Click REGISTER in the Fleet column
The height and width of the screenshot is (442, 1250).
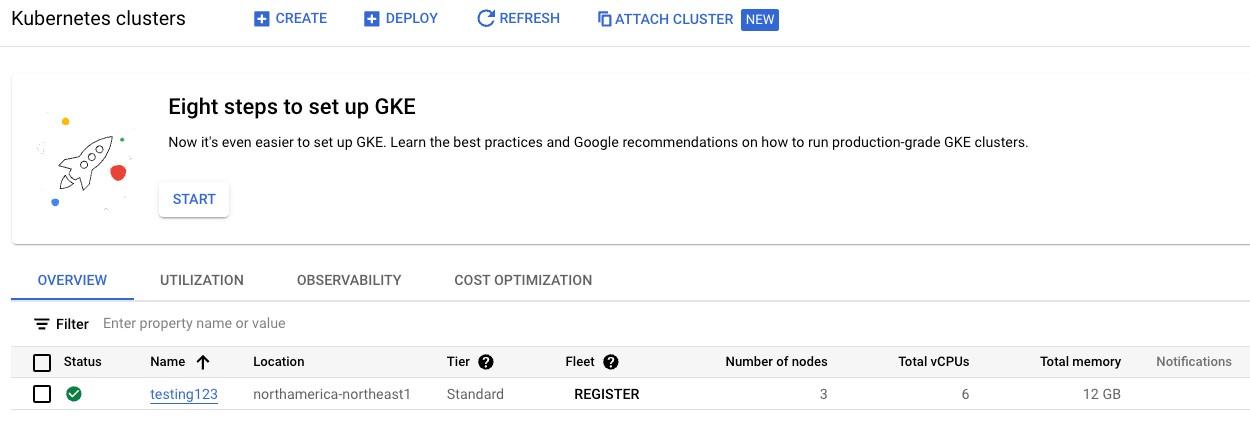click(607, 394)
